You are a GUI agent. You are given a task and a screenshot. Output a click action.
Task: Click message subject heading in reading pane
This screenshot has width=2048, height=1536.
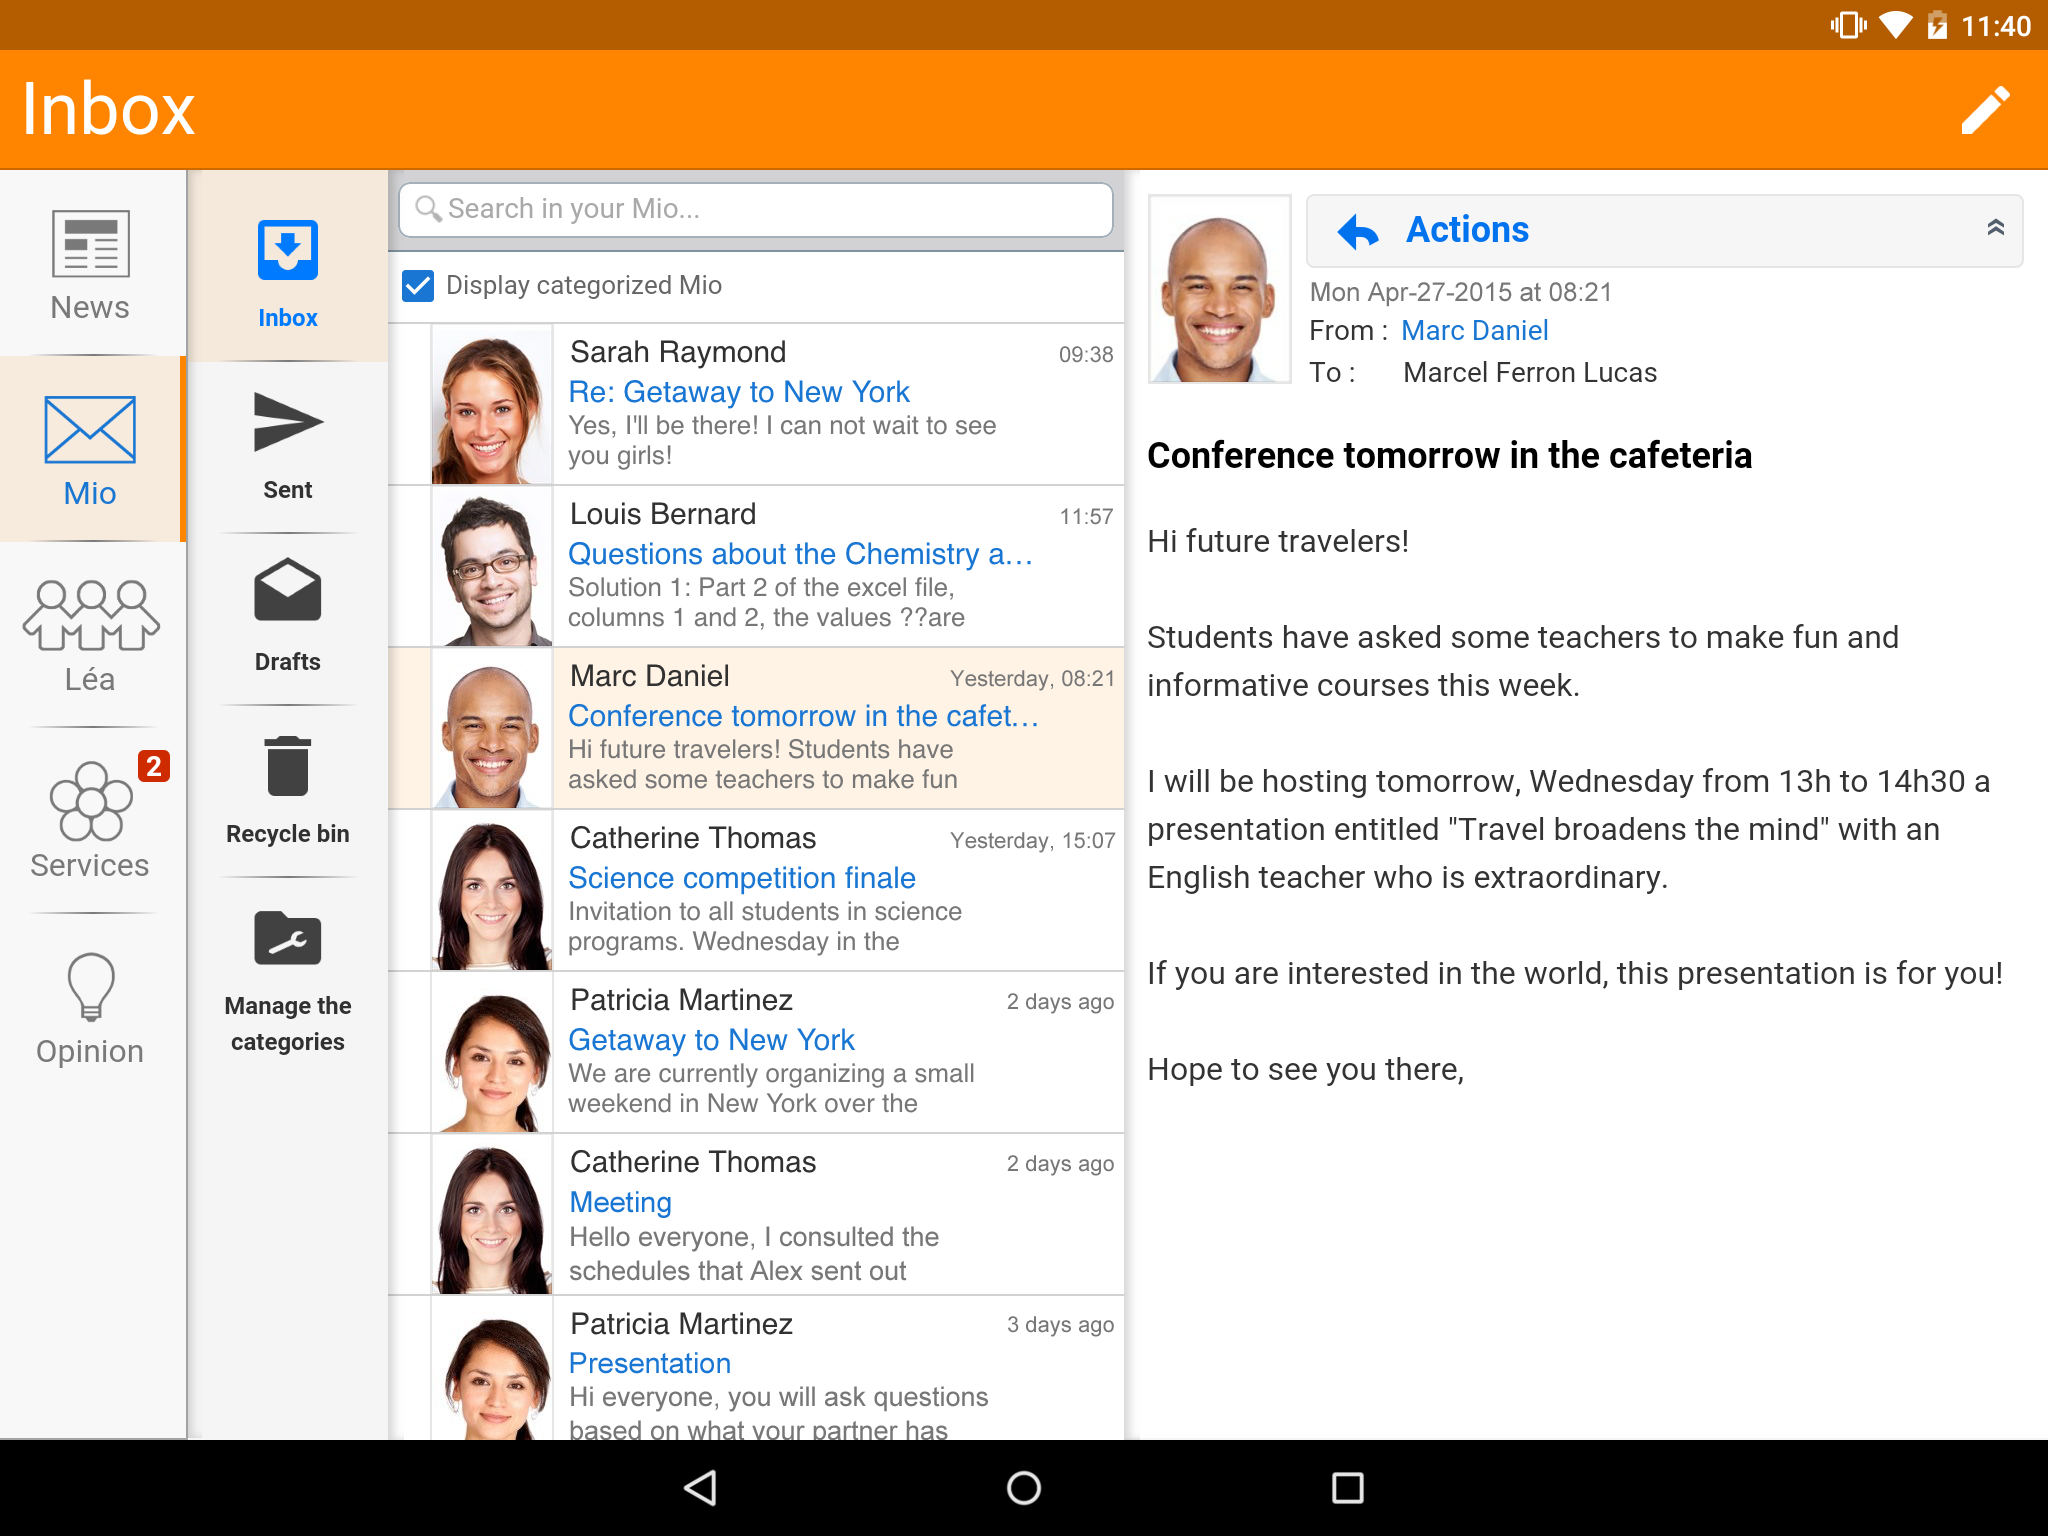(1449, 456)
